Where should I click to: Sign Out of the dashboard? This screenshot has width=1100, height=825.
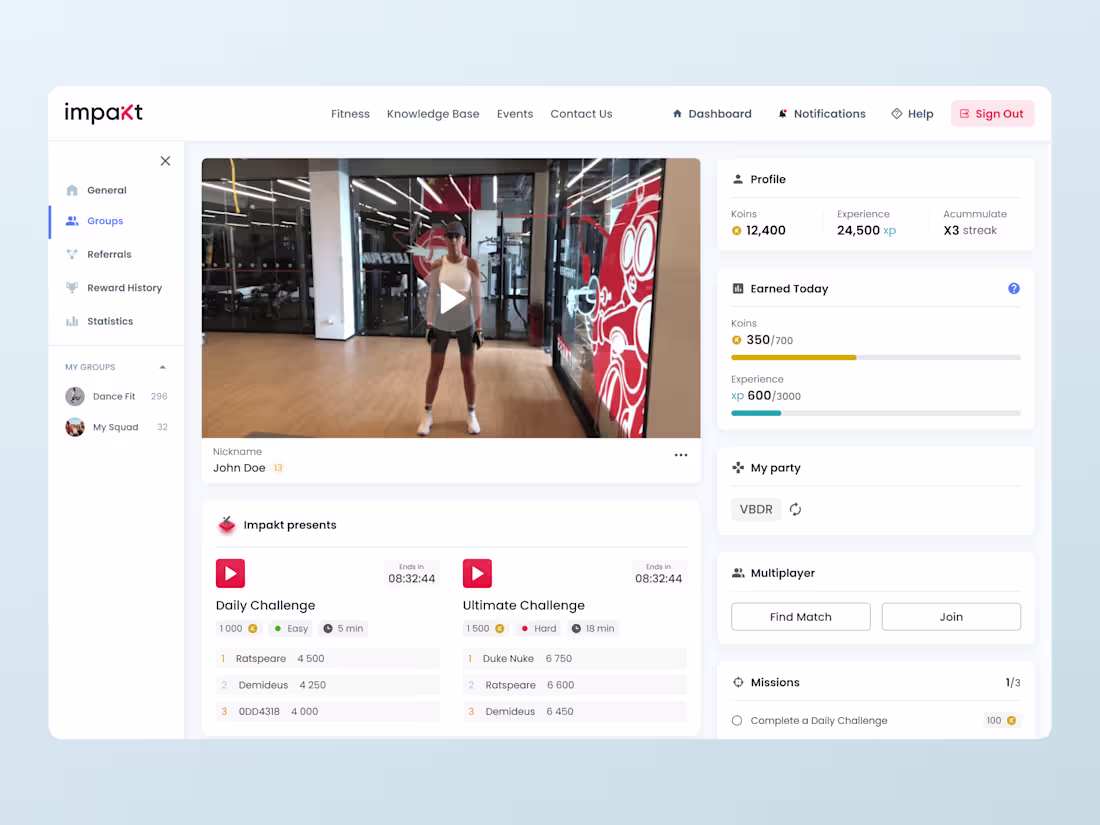[992, 113]
